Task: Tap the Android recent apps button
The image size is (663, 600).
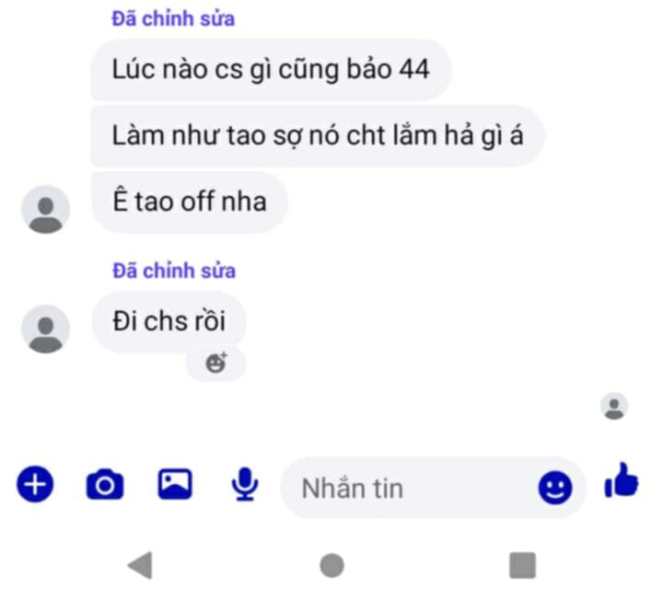Action: click(x=523, y=565)
